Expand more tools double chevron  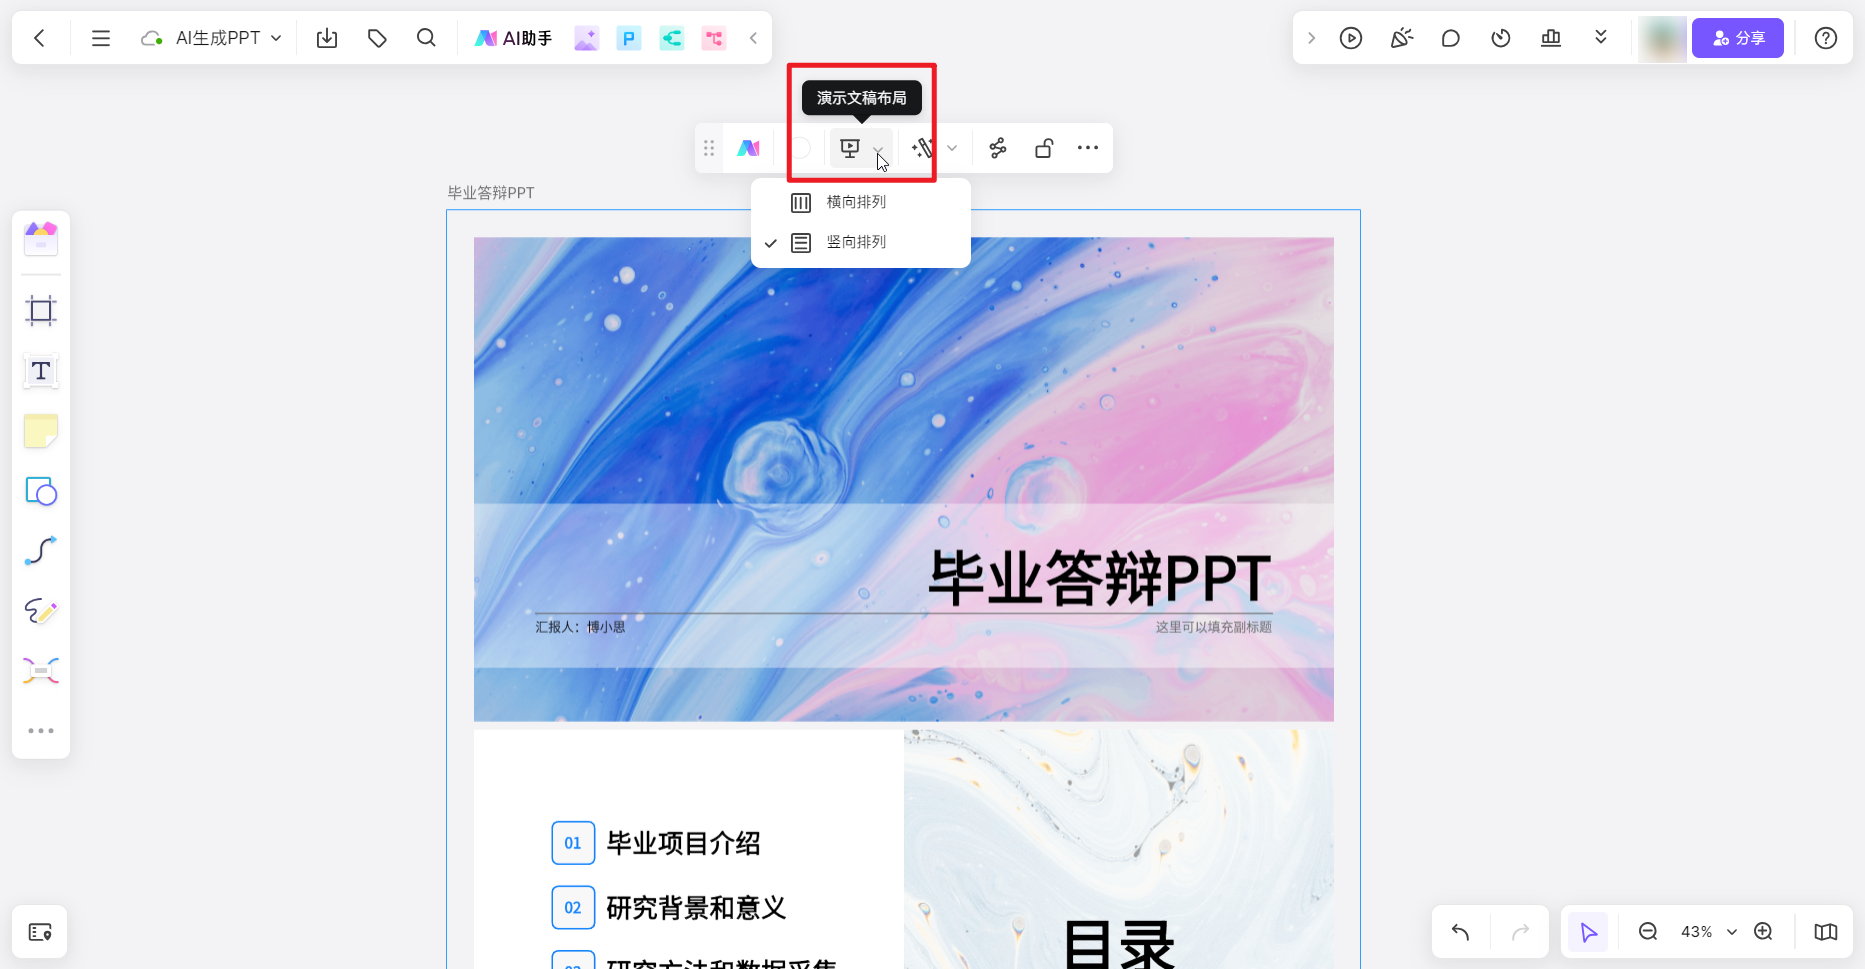[x=1601, y=37]
